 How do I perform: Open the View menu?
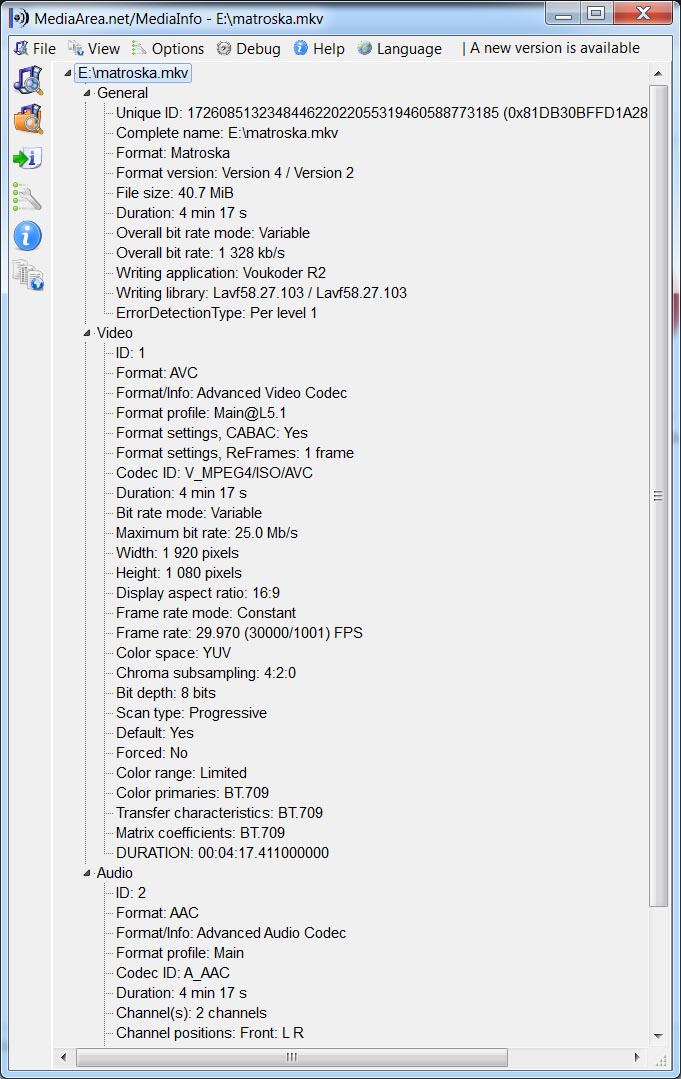(x=94, y=48)
